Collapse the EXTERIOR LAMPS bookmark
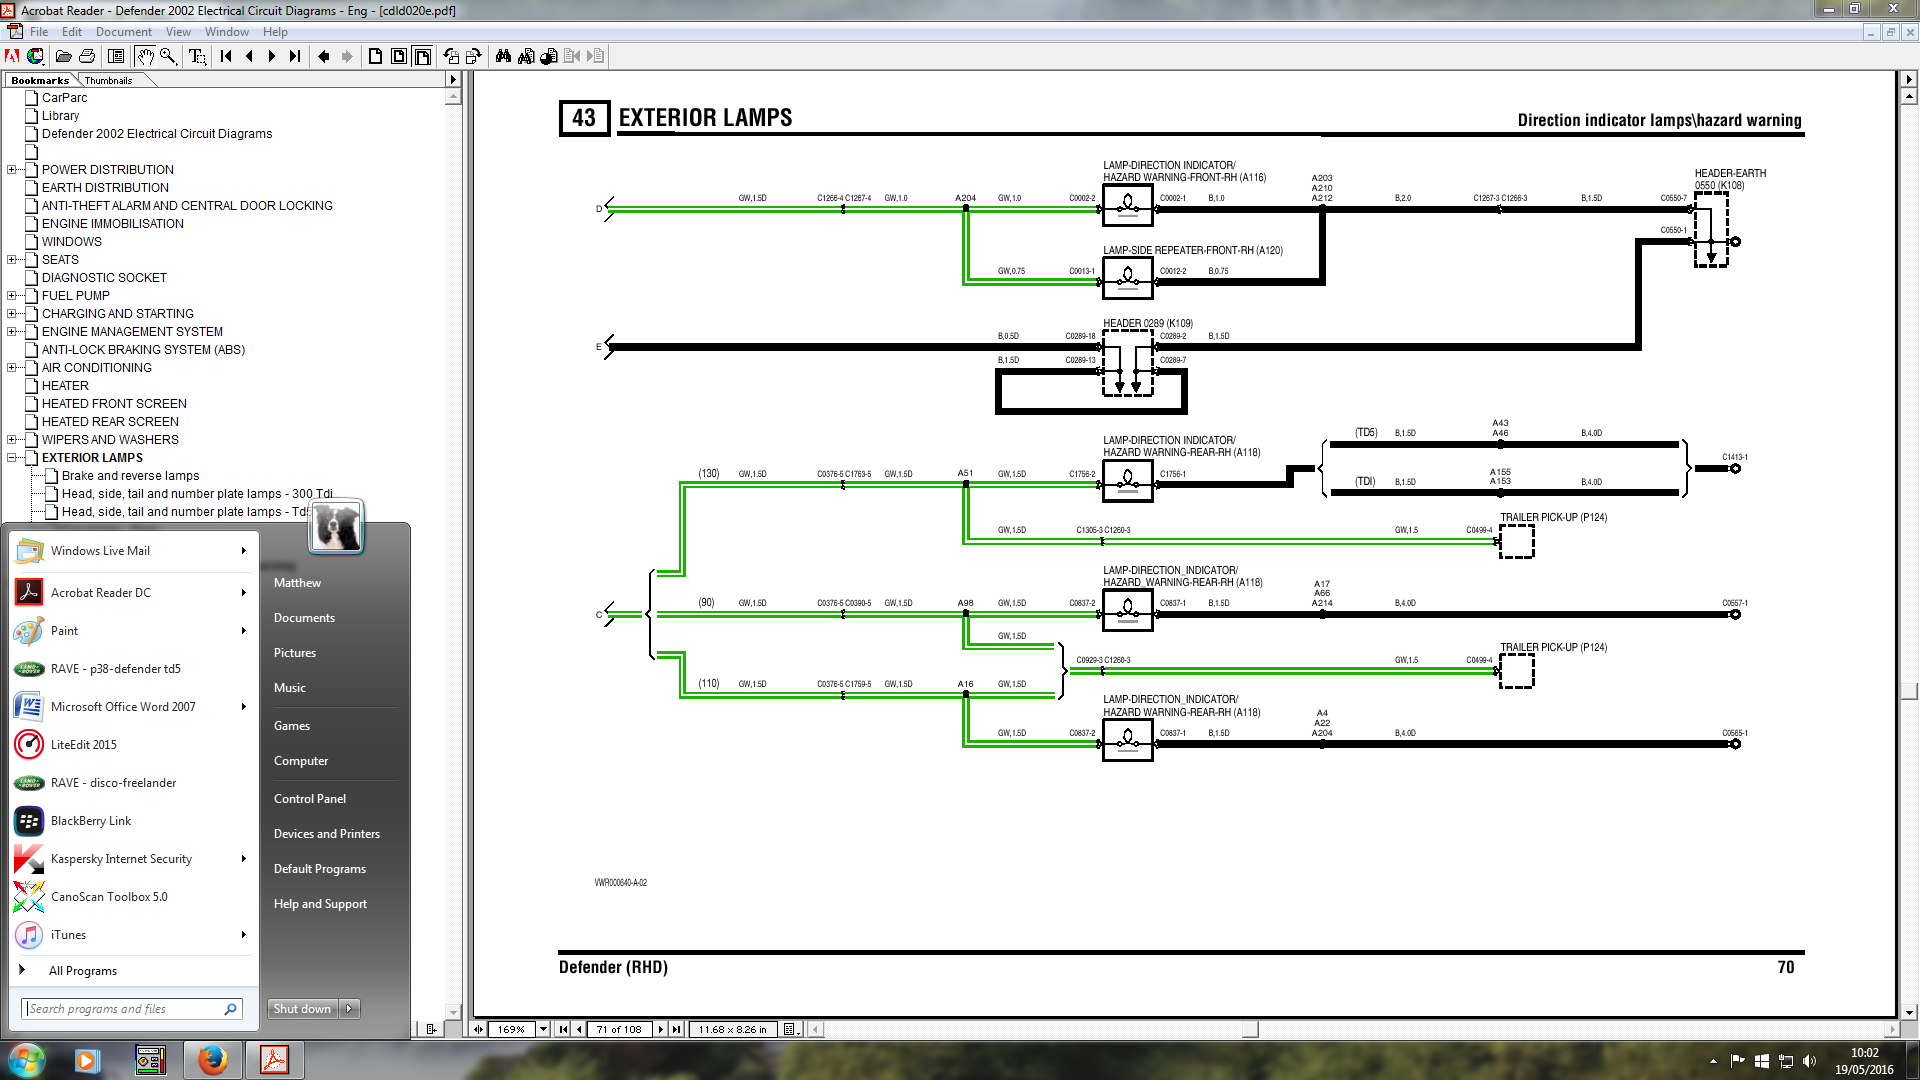 (x=12, y=458)
